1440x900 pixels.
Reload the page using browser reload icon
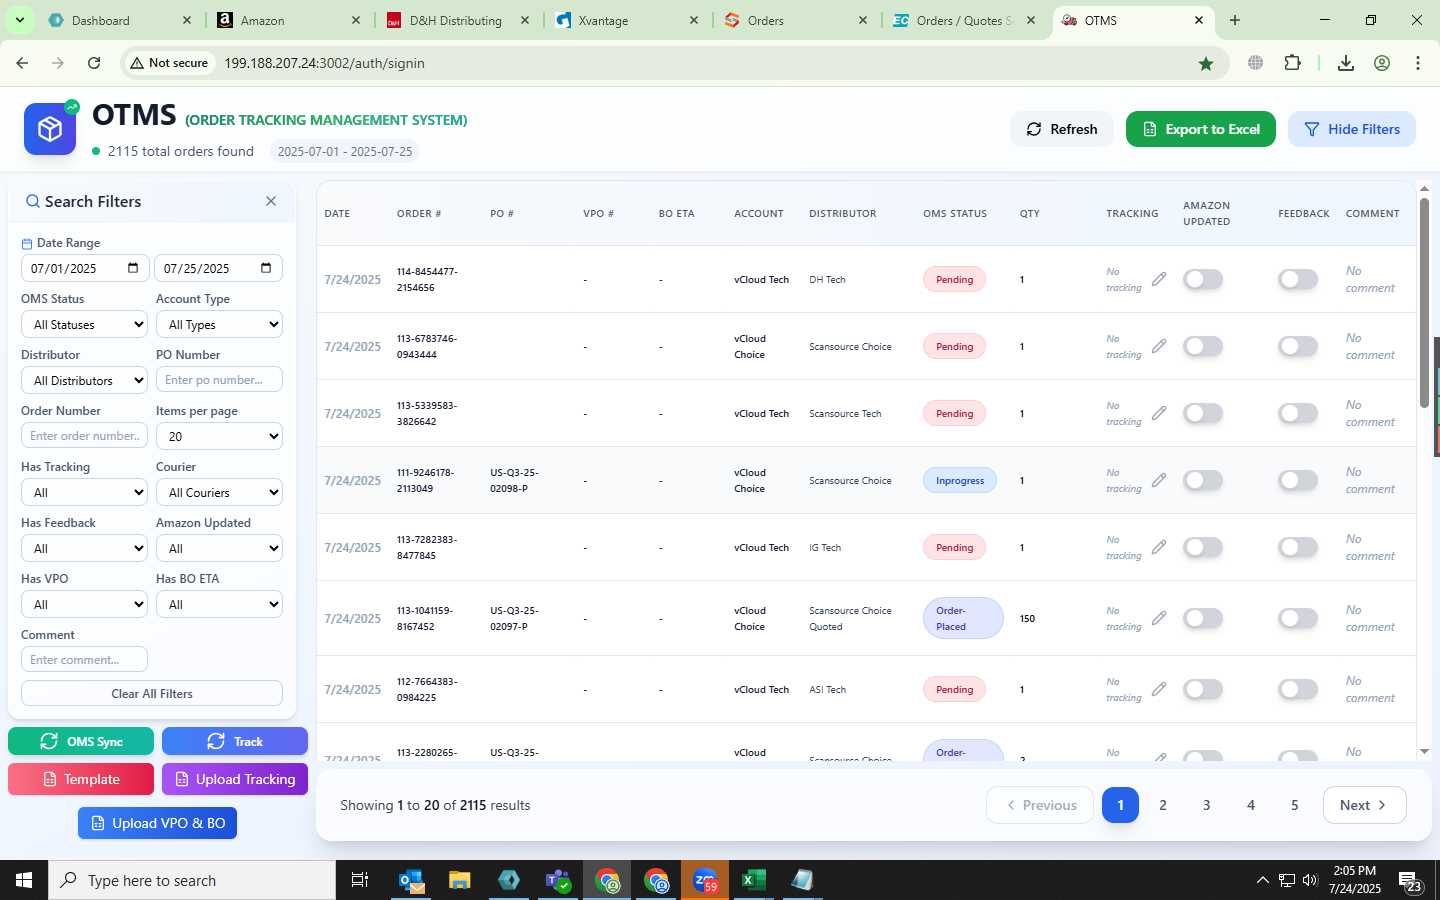(x=94, y=63)
